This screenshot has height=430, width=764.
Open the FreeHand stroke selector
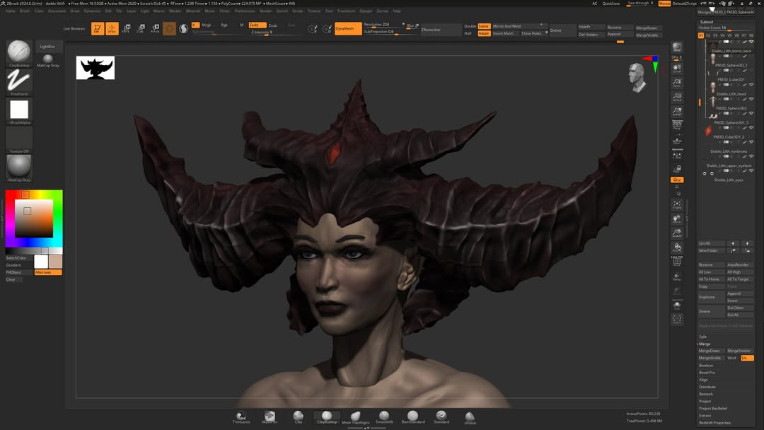(19, 82)
